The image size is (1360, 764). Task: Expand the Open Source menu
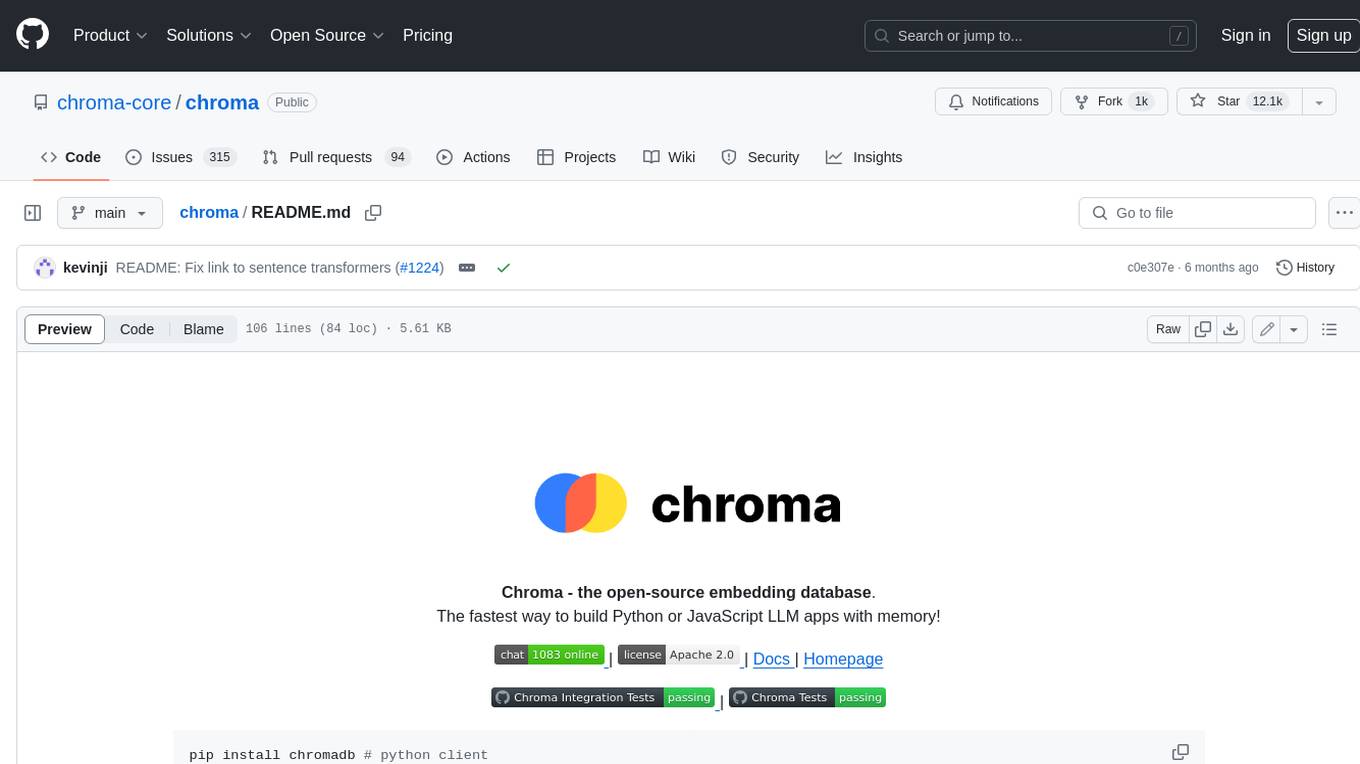(x=327, y=35)
